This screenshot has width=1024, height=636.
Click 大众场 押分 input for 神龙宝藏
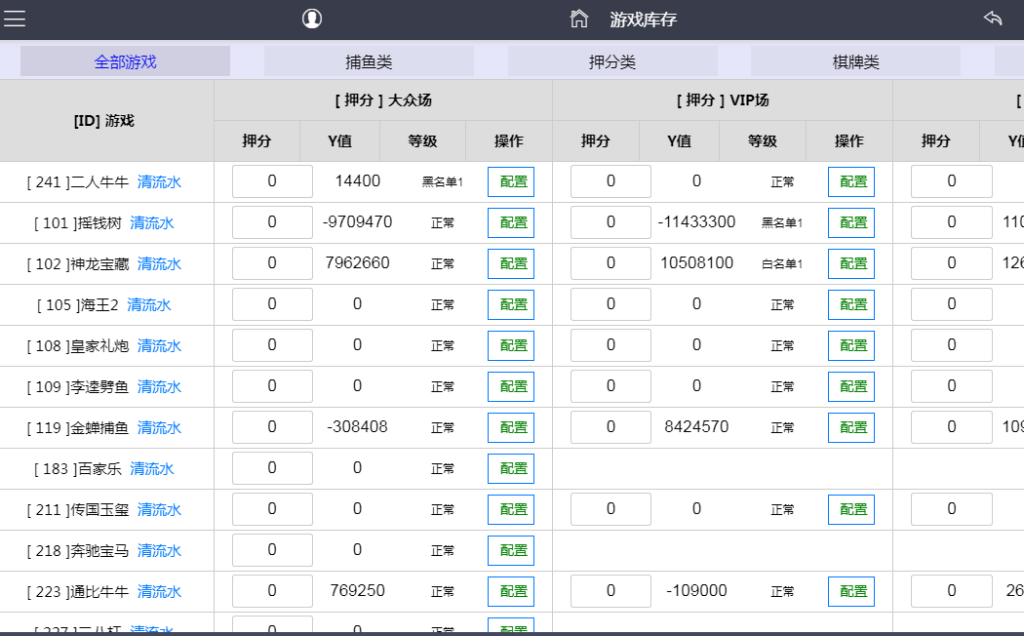tap(272, 264)
